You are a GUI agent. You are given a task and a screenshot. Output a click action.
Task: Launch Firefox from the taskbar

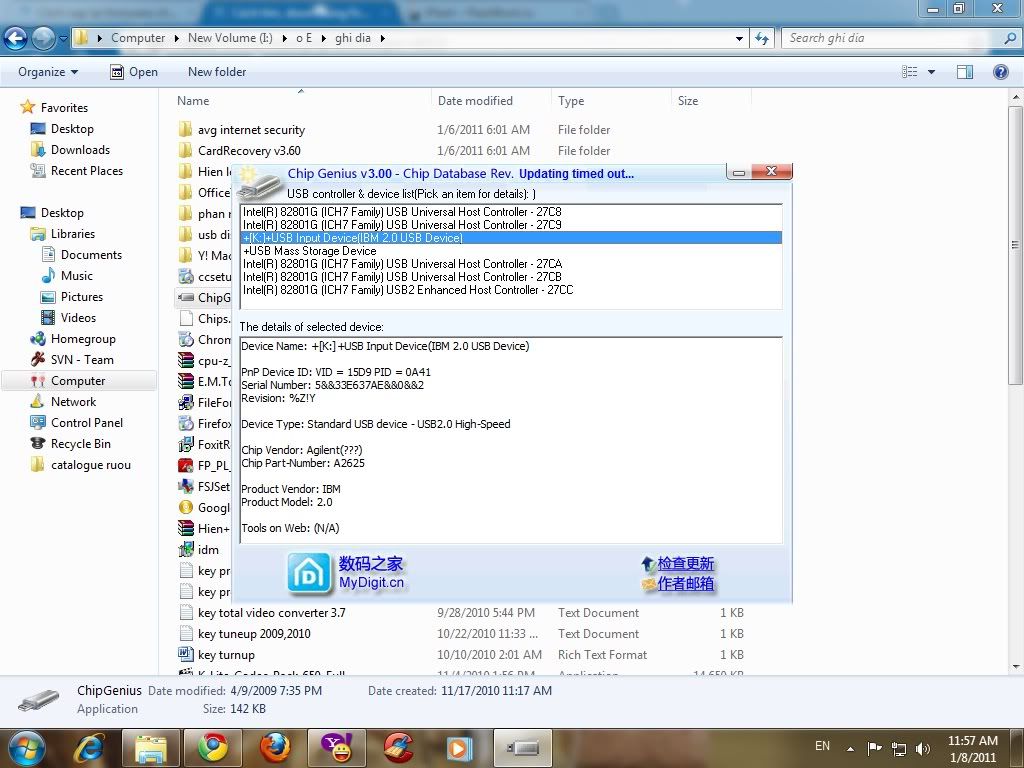point(274,748)
